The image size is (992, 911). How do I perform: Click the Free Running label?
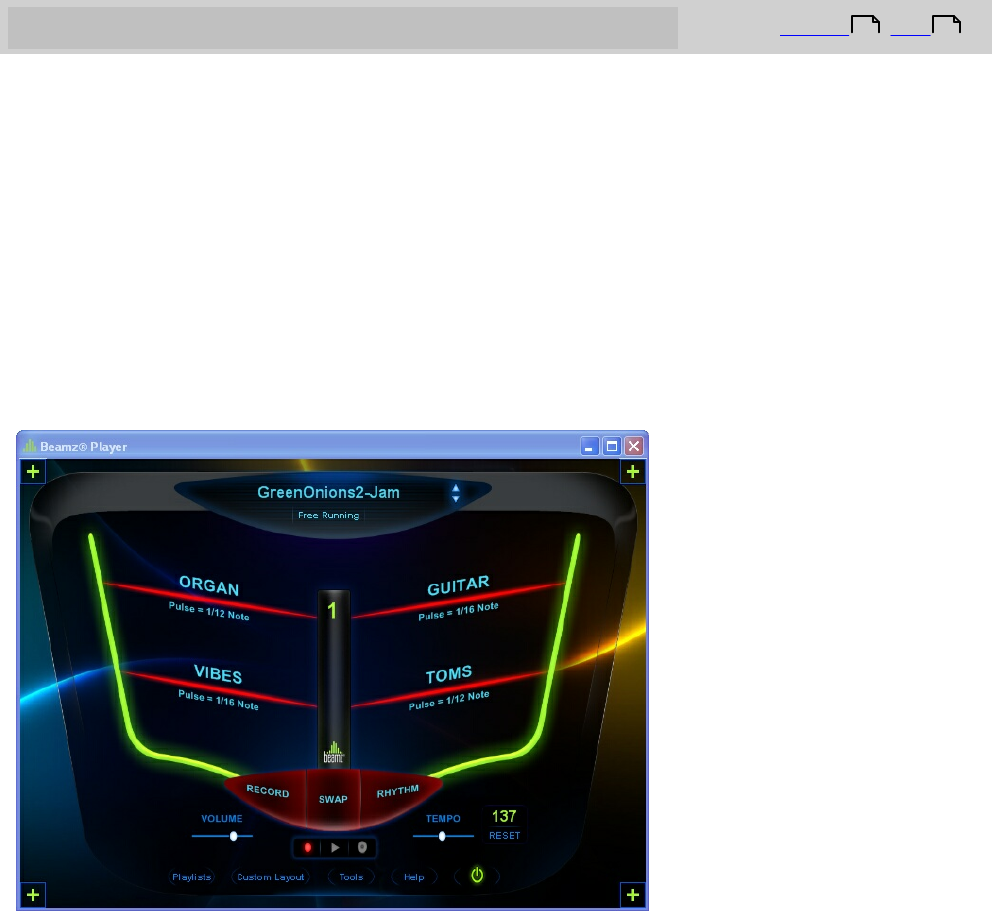pos(328,515)
